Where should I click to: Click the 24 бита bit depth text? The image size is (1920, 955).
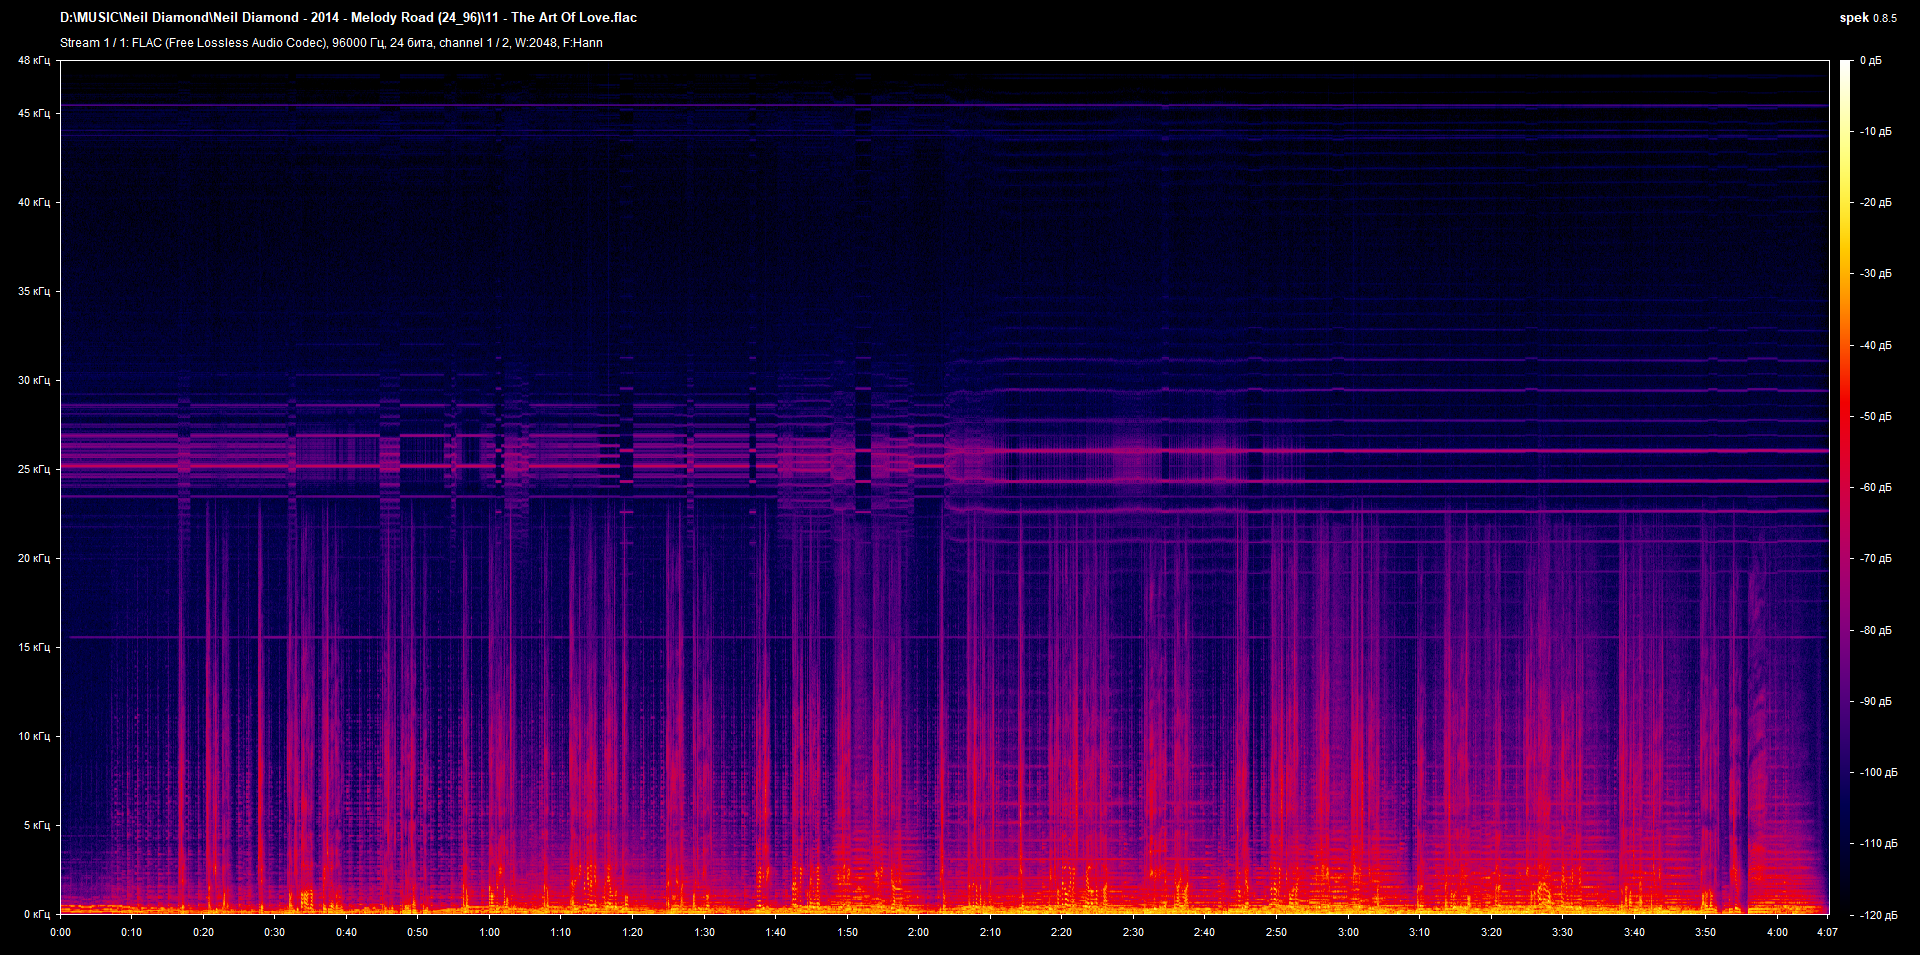click(414, 43)
